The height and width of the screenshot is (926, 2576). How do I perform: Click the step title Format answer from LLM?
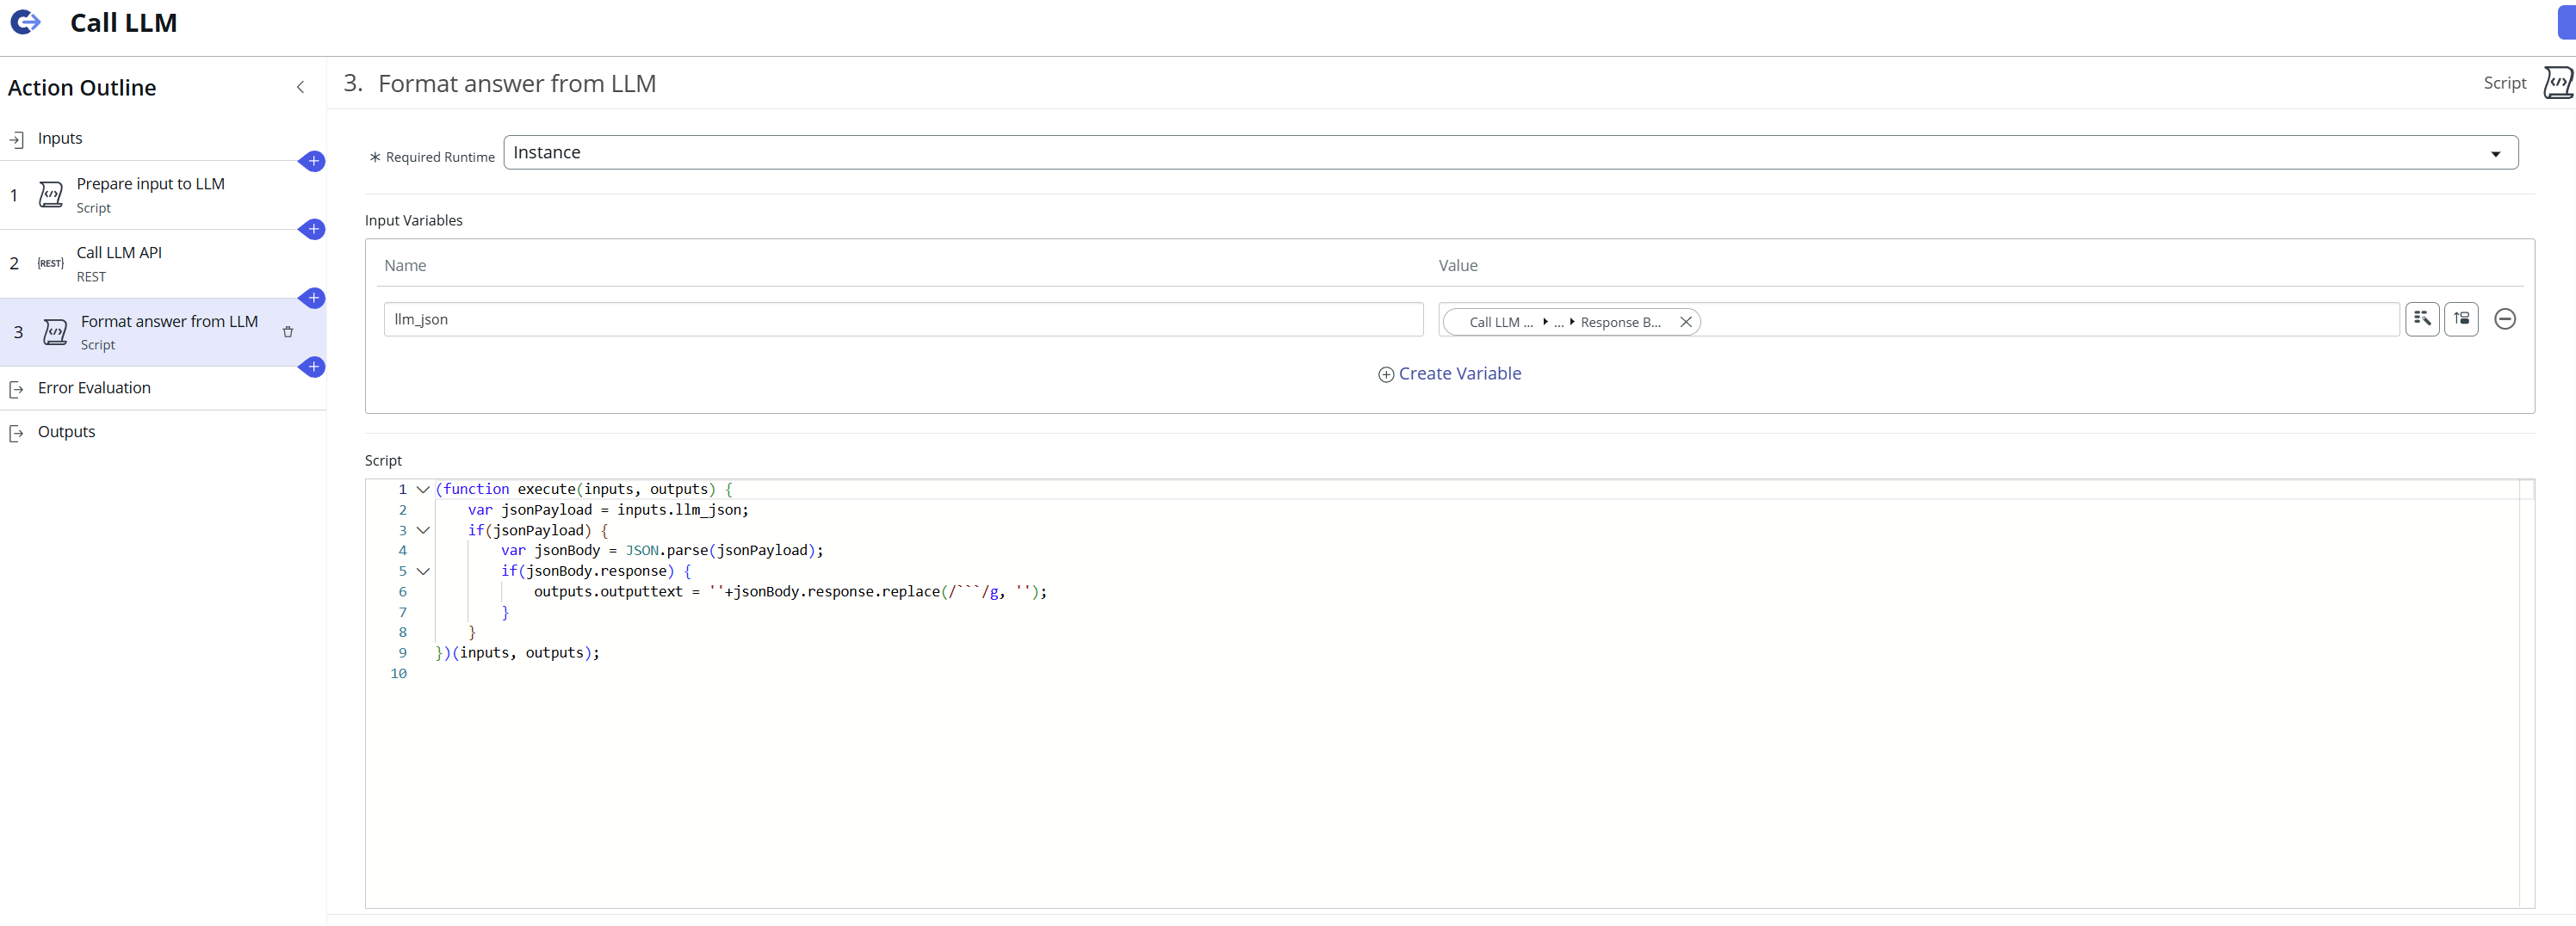pos(517,84)
